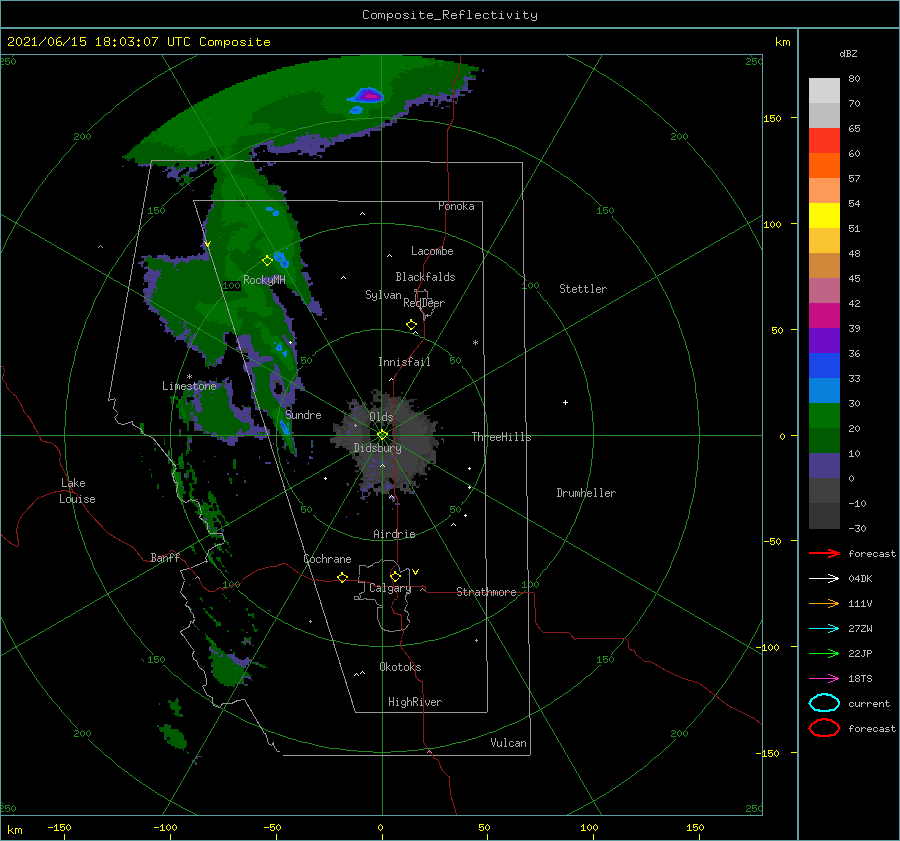The image size is (900, 841).
Task: Select the blue swatch above the 33 label
Action: coord(824,365)
